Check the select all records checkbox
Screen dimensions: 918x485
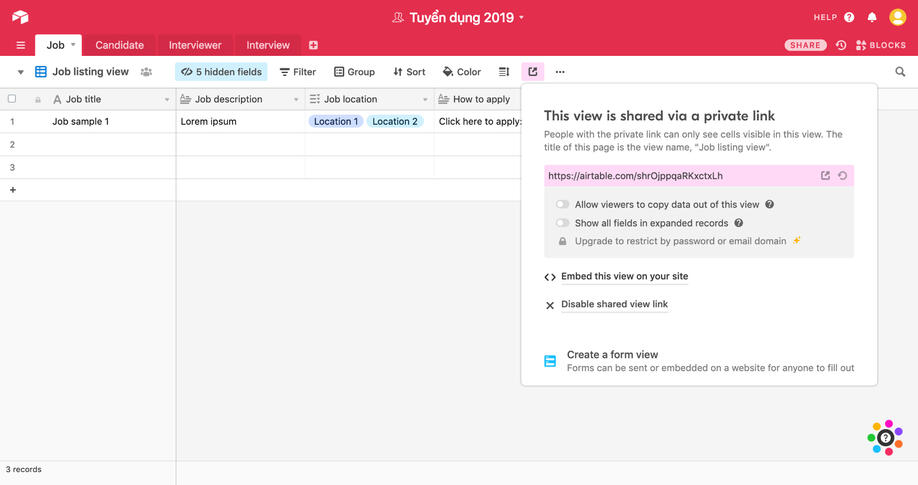pyautogui.click(x=12, y=99)
